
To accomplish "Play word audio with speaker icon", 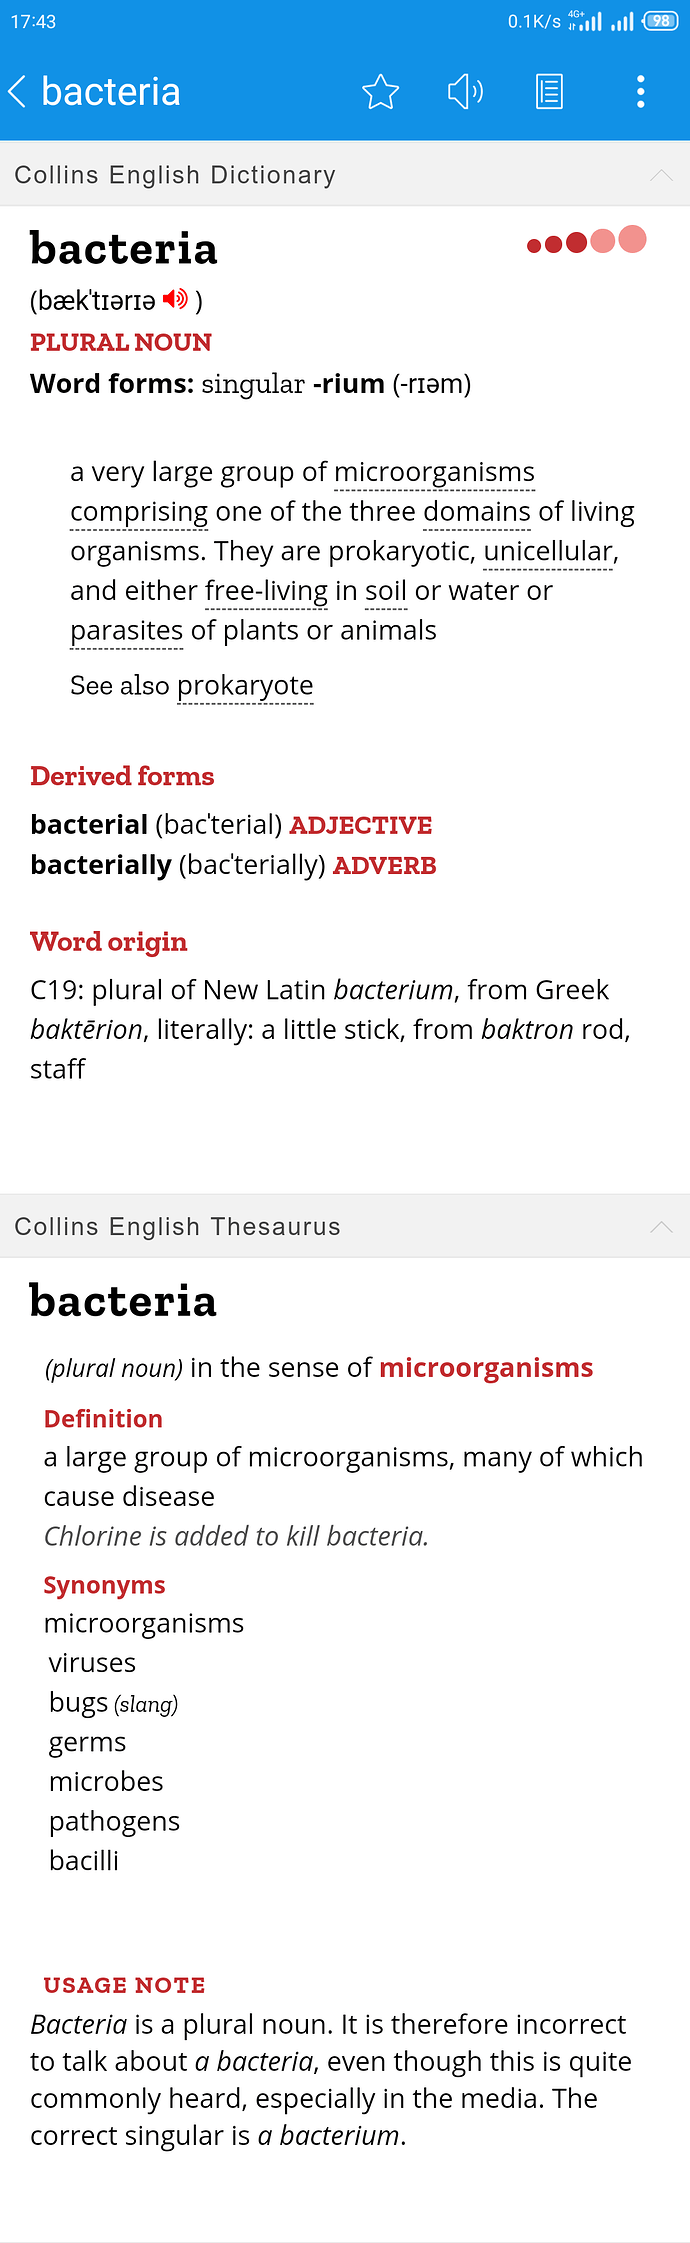I will pos(465,92).
